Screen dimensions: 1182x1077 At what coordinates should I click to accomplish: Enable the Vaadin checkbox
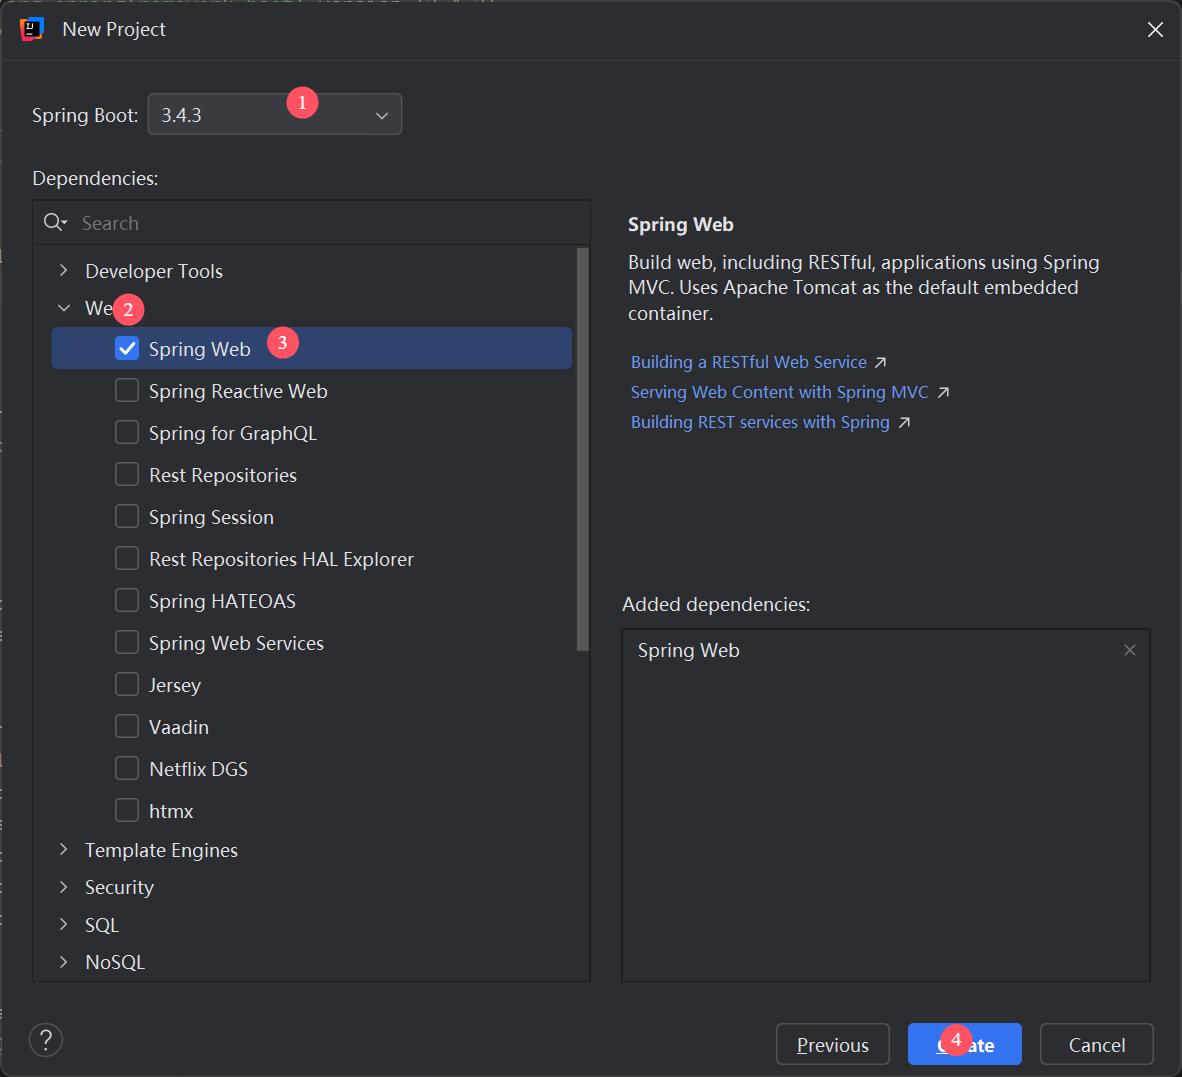coord(127,726)
